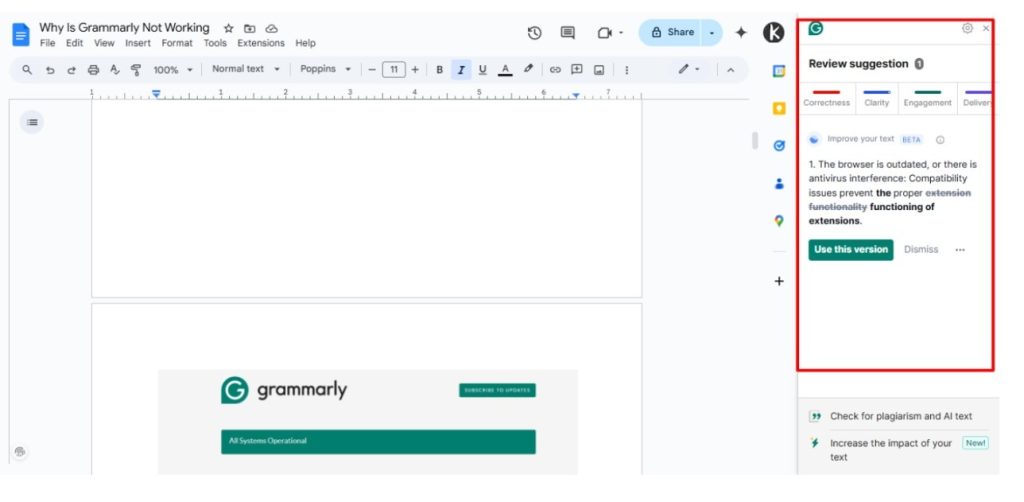Choose the text color button
The height and width of the screenshot is (502, 1024).
[x=505, y=70]
